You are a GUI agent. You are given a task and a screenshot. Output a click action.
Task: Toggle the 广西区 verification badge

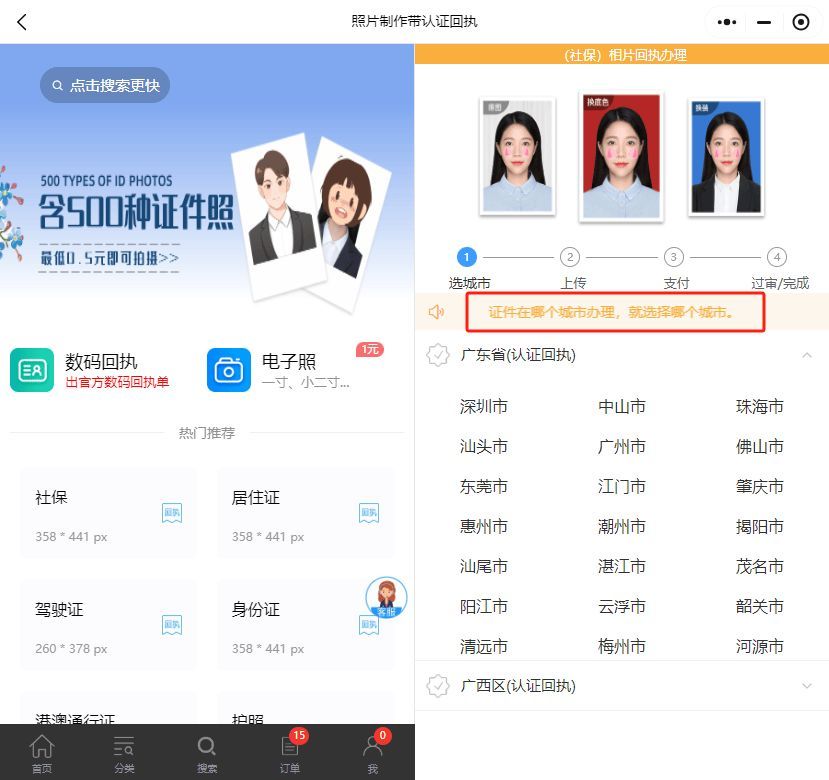point(437,686)
